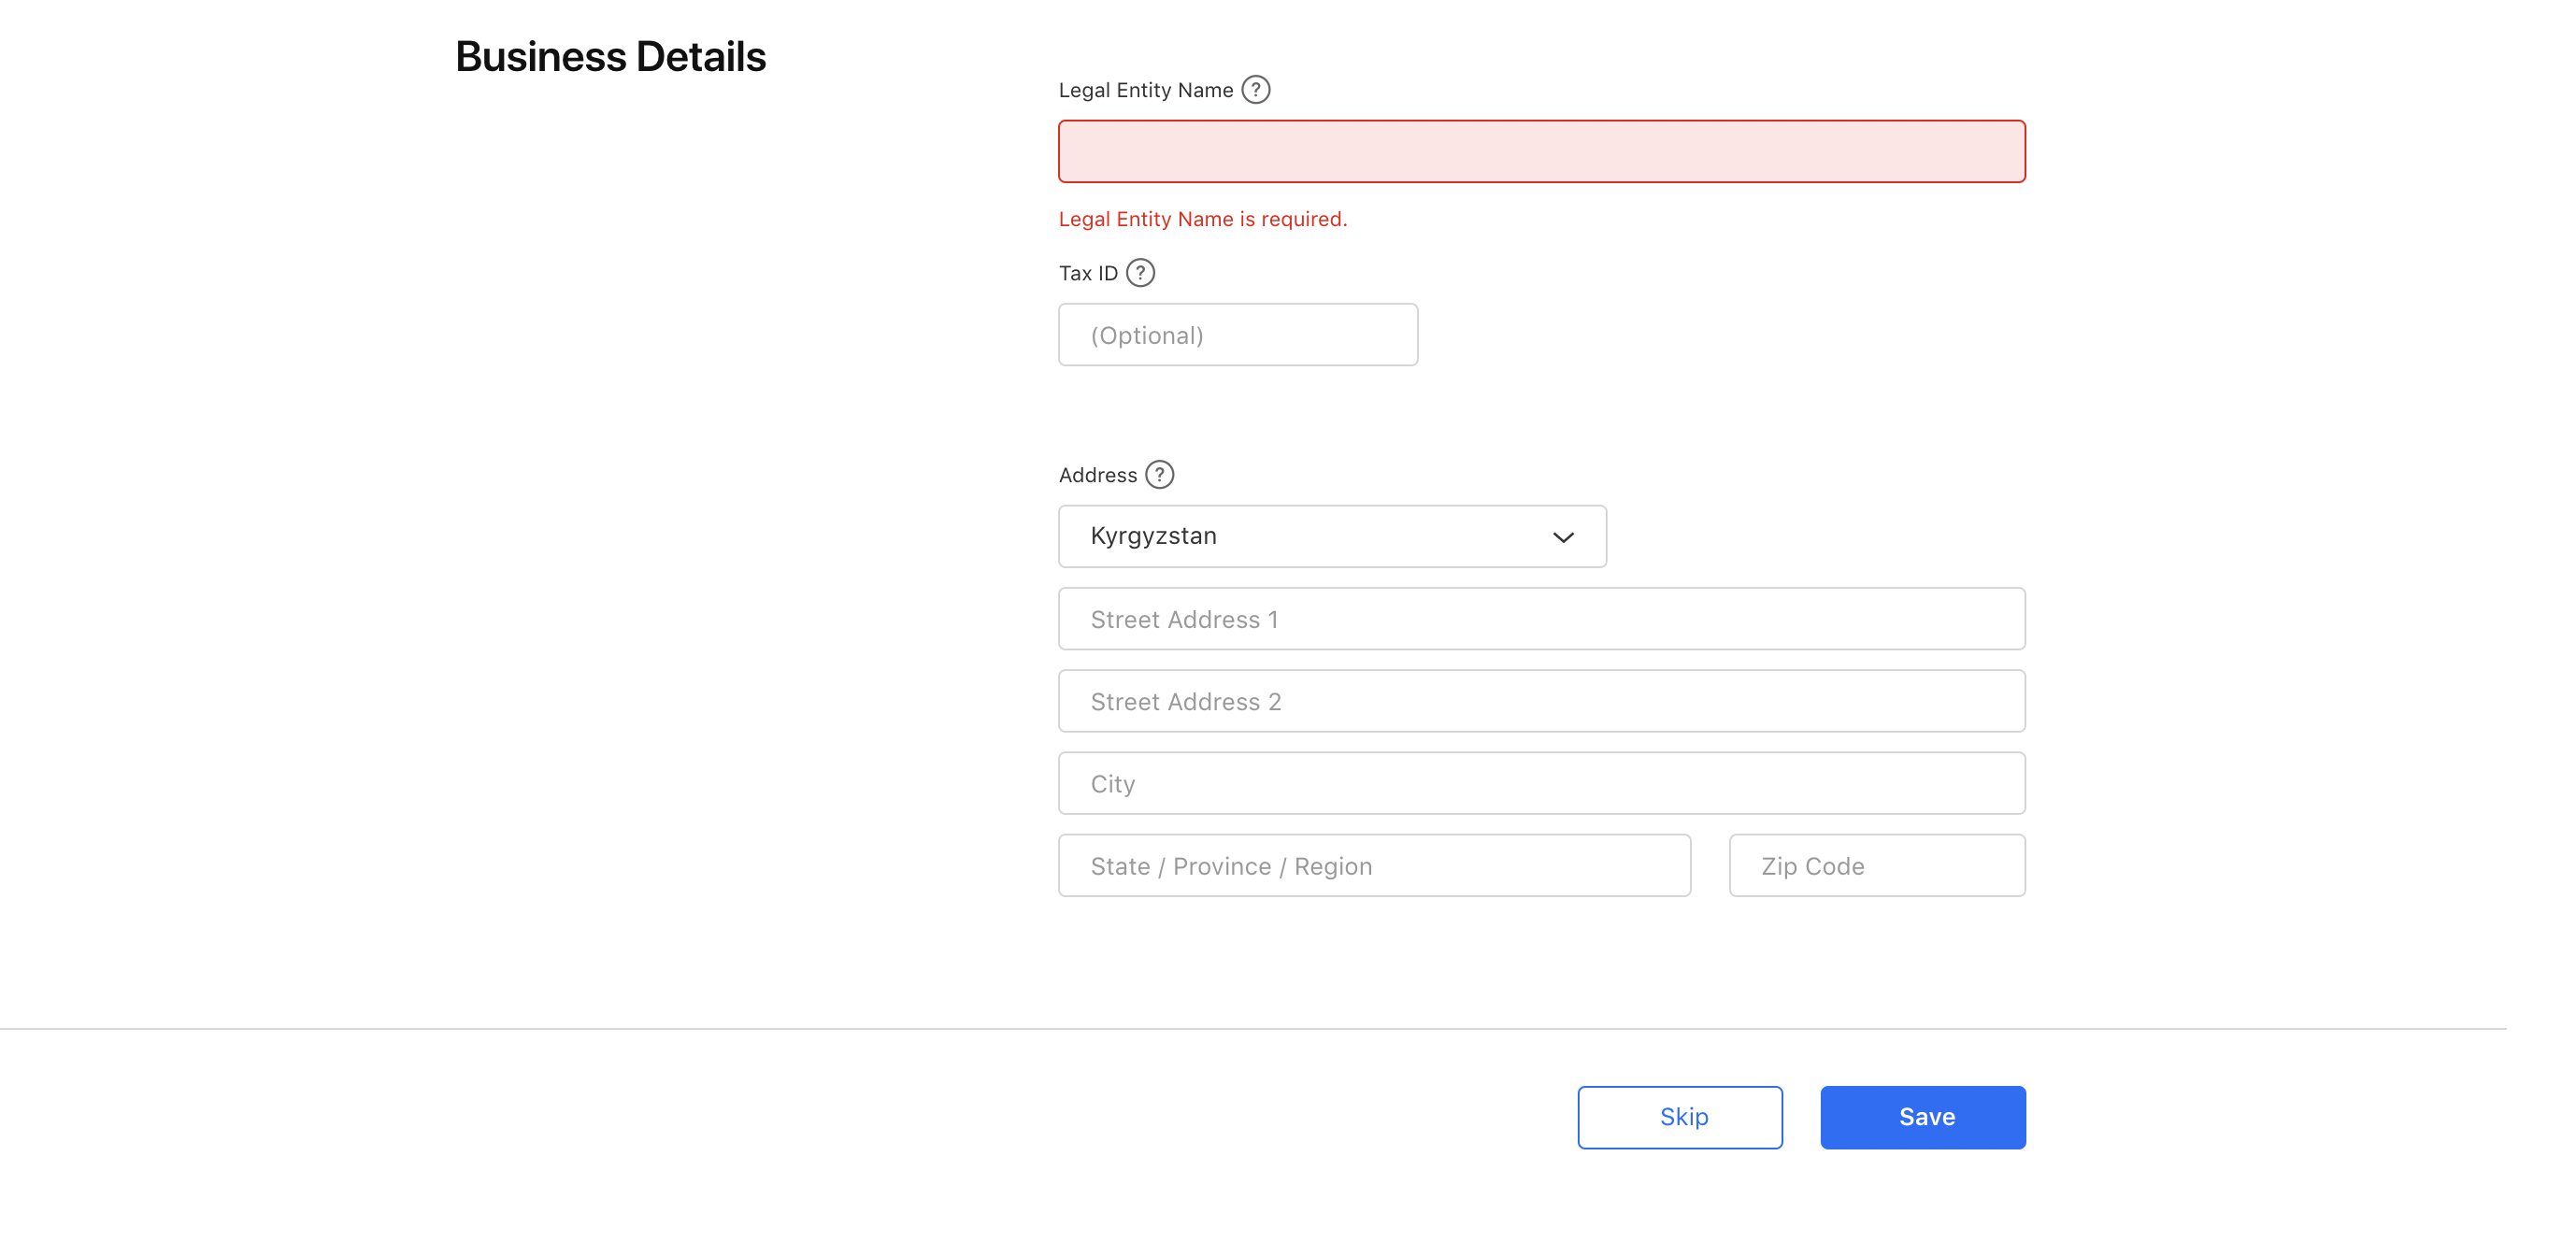Open help icon next to Legal Entity Name

(1255, 90)
